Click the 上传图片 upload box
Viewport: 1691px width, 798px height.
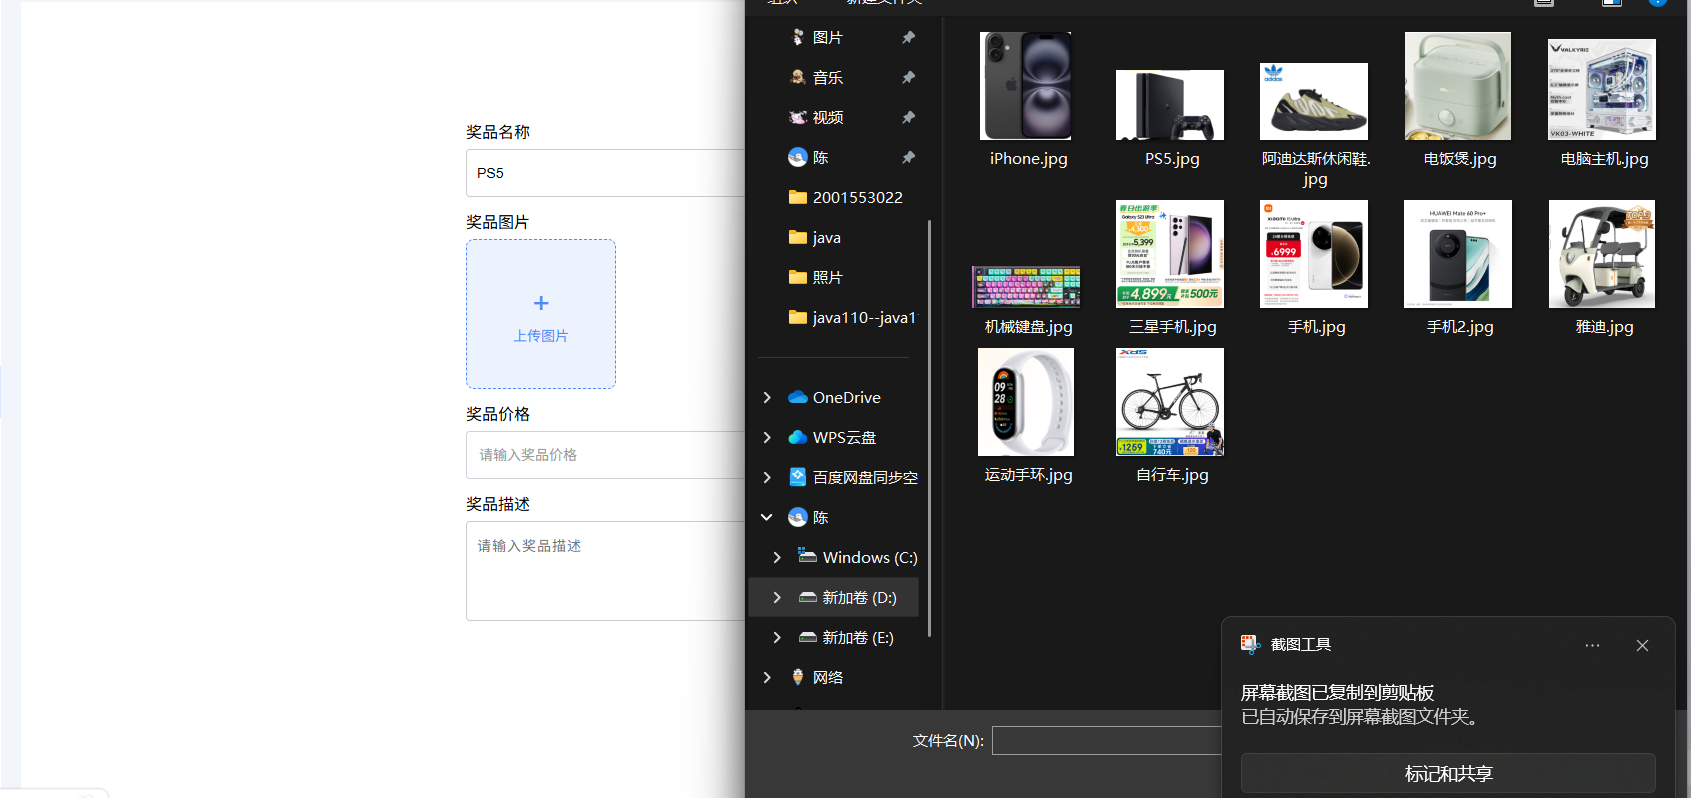541,314
